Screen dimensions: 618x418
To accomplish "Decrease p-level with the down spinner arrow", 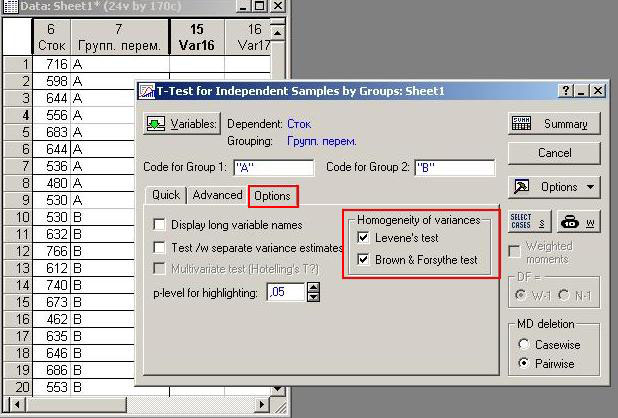I will pyautogui.click(x=313, y=297).
